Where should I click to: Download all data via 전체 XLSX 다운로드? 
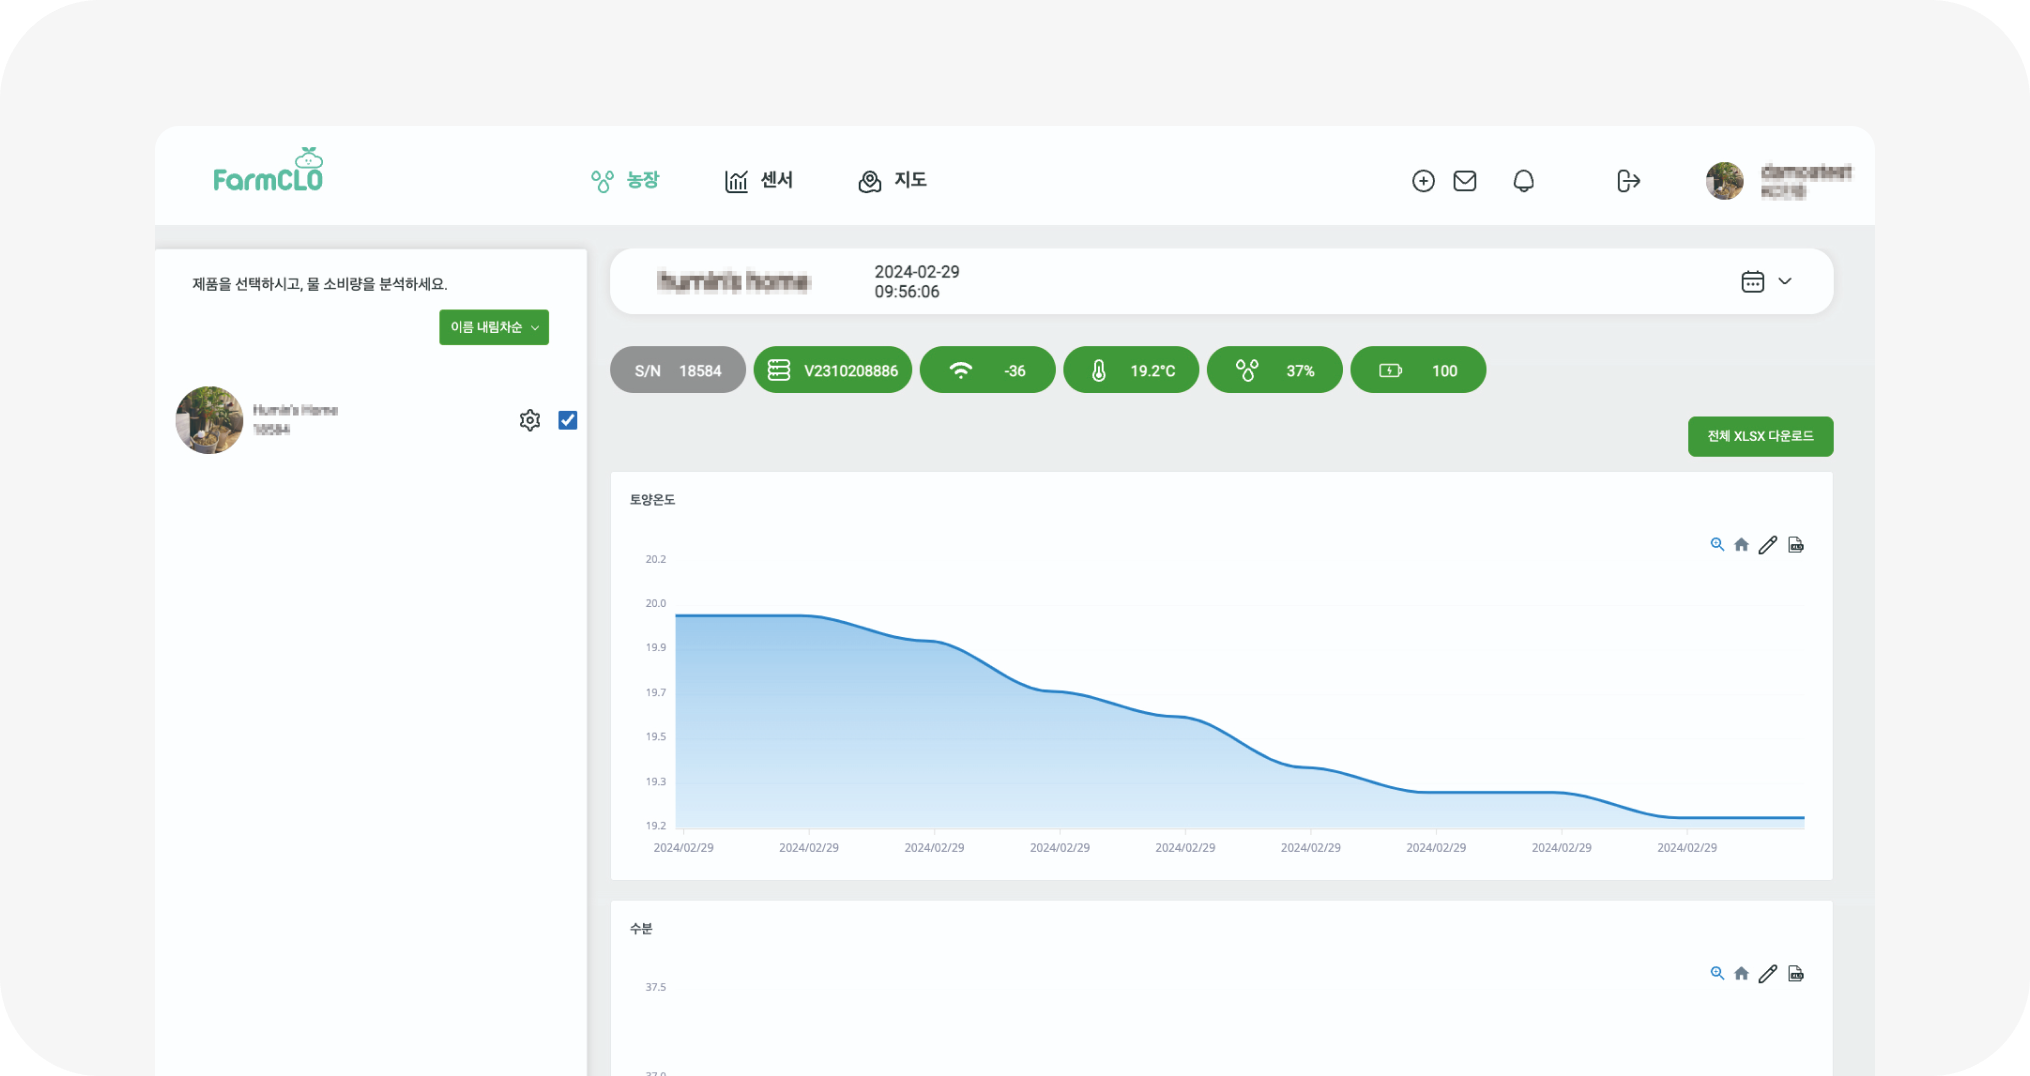(1760, 436)
